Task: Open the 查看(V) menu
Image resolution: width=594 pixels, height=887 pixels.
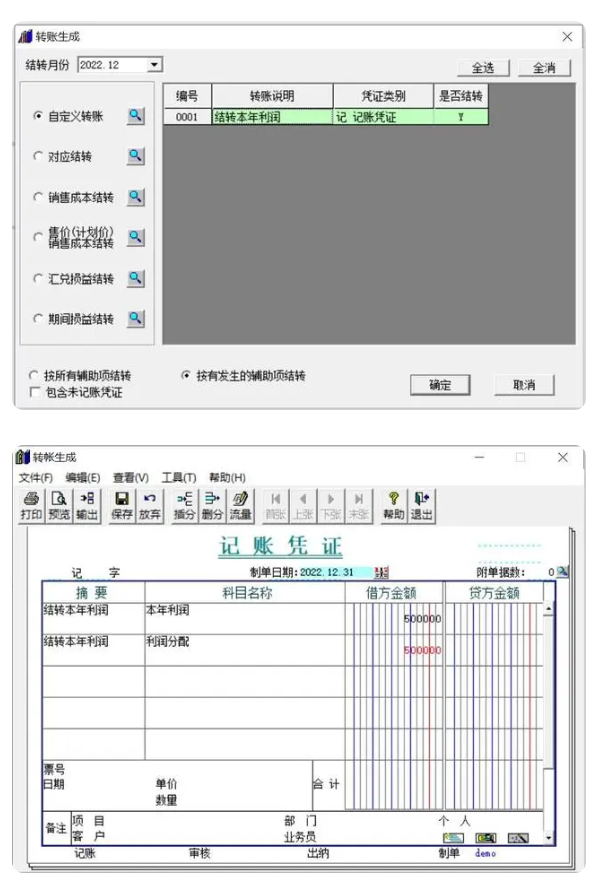Action: tap(131, 477)
